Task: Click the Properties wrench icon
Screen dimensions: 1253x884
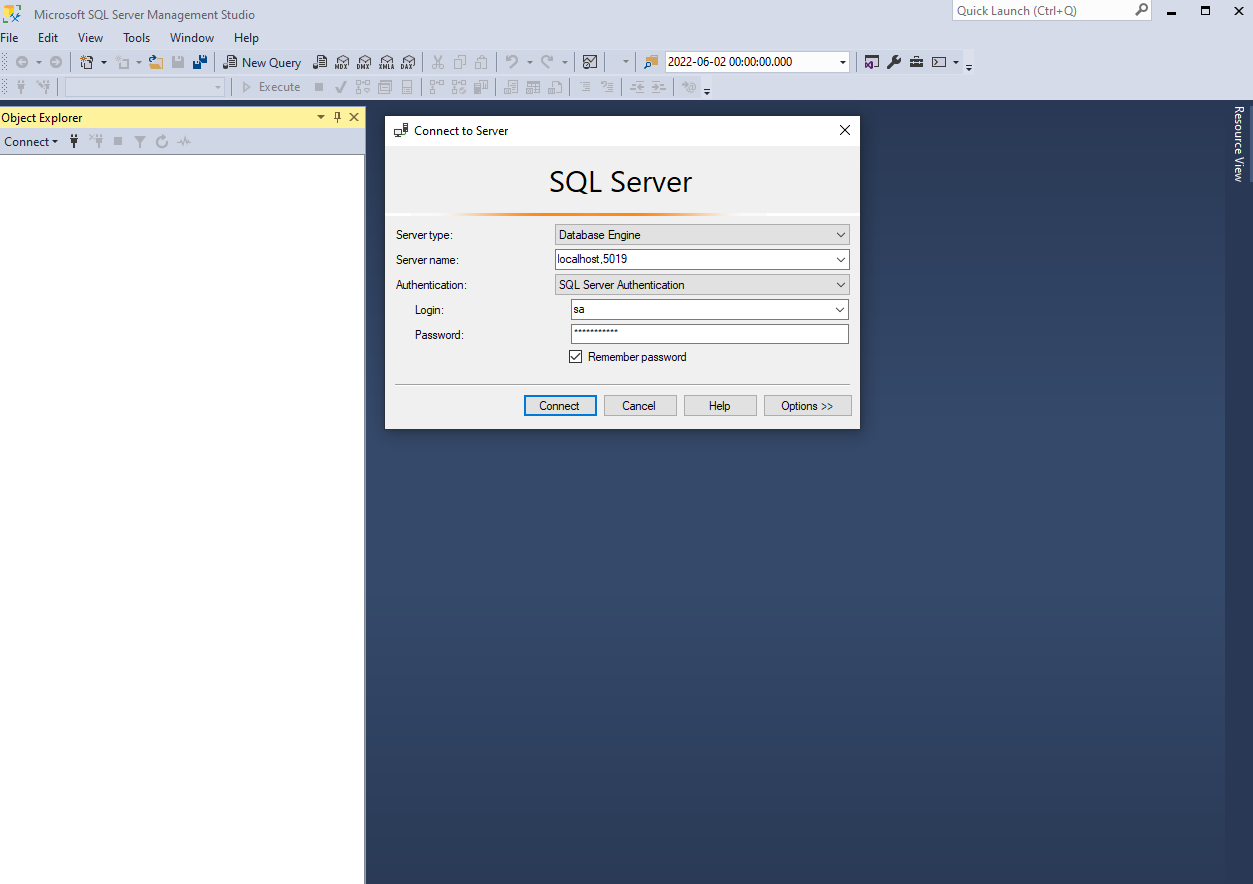Action: pyautogui.click(x=894, y=62)
